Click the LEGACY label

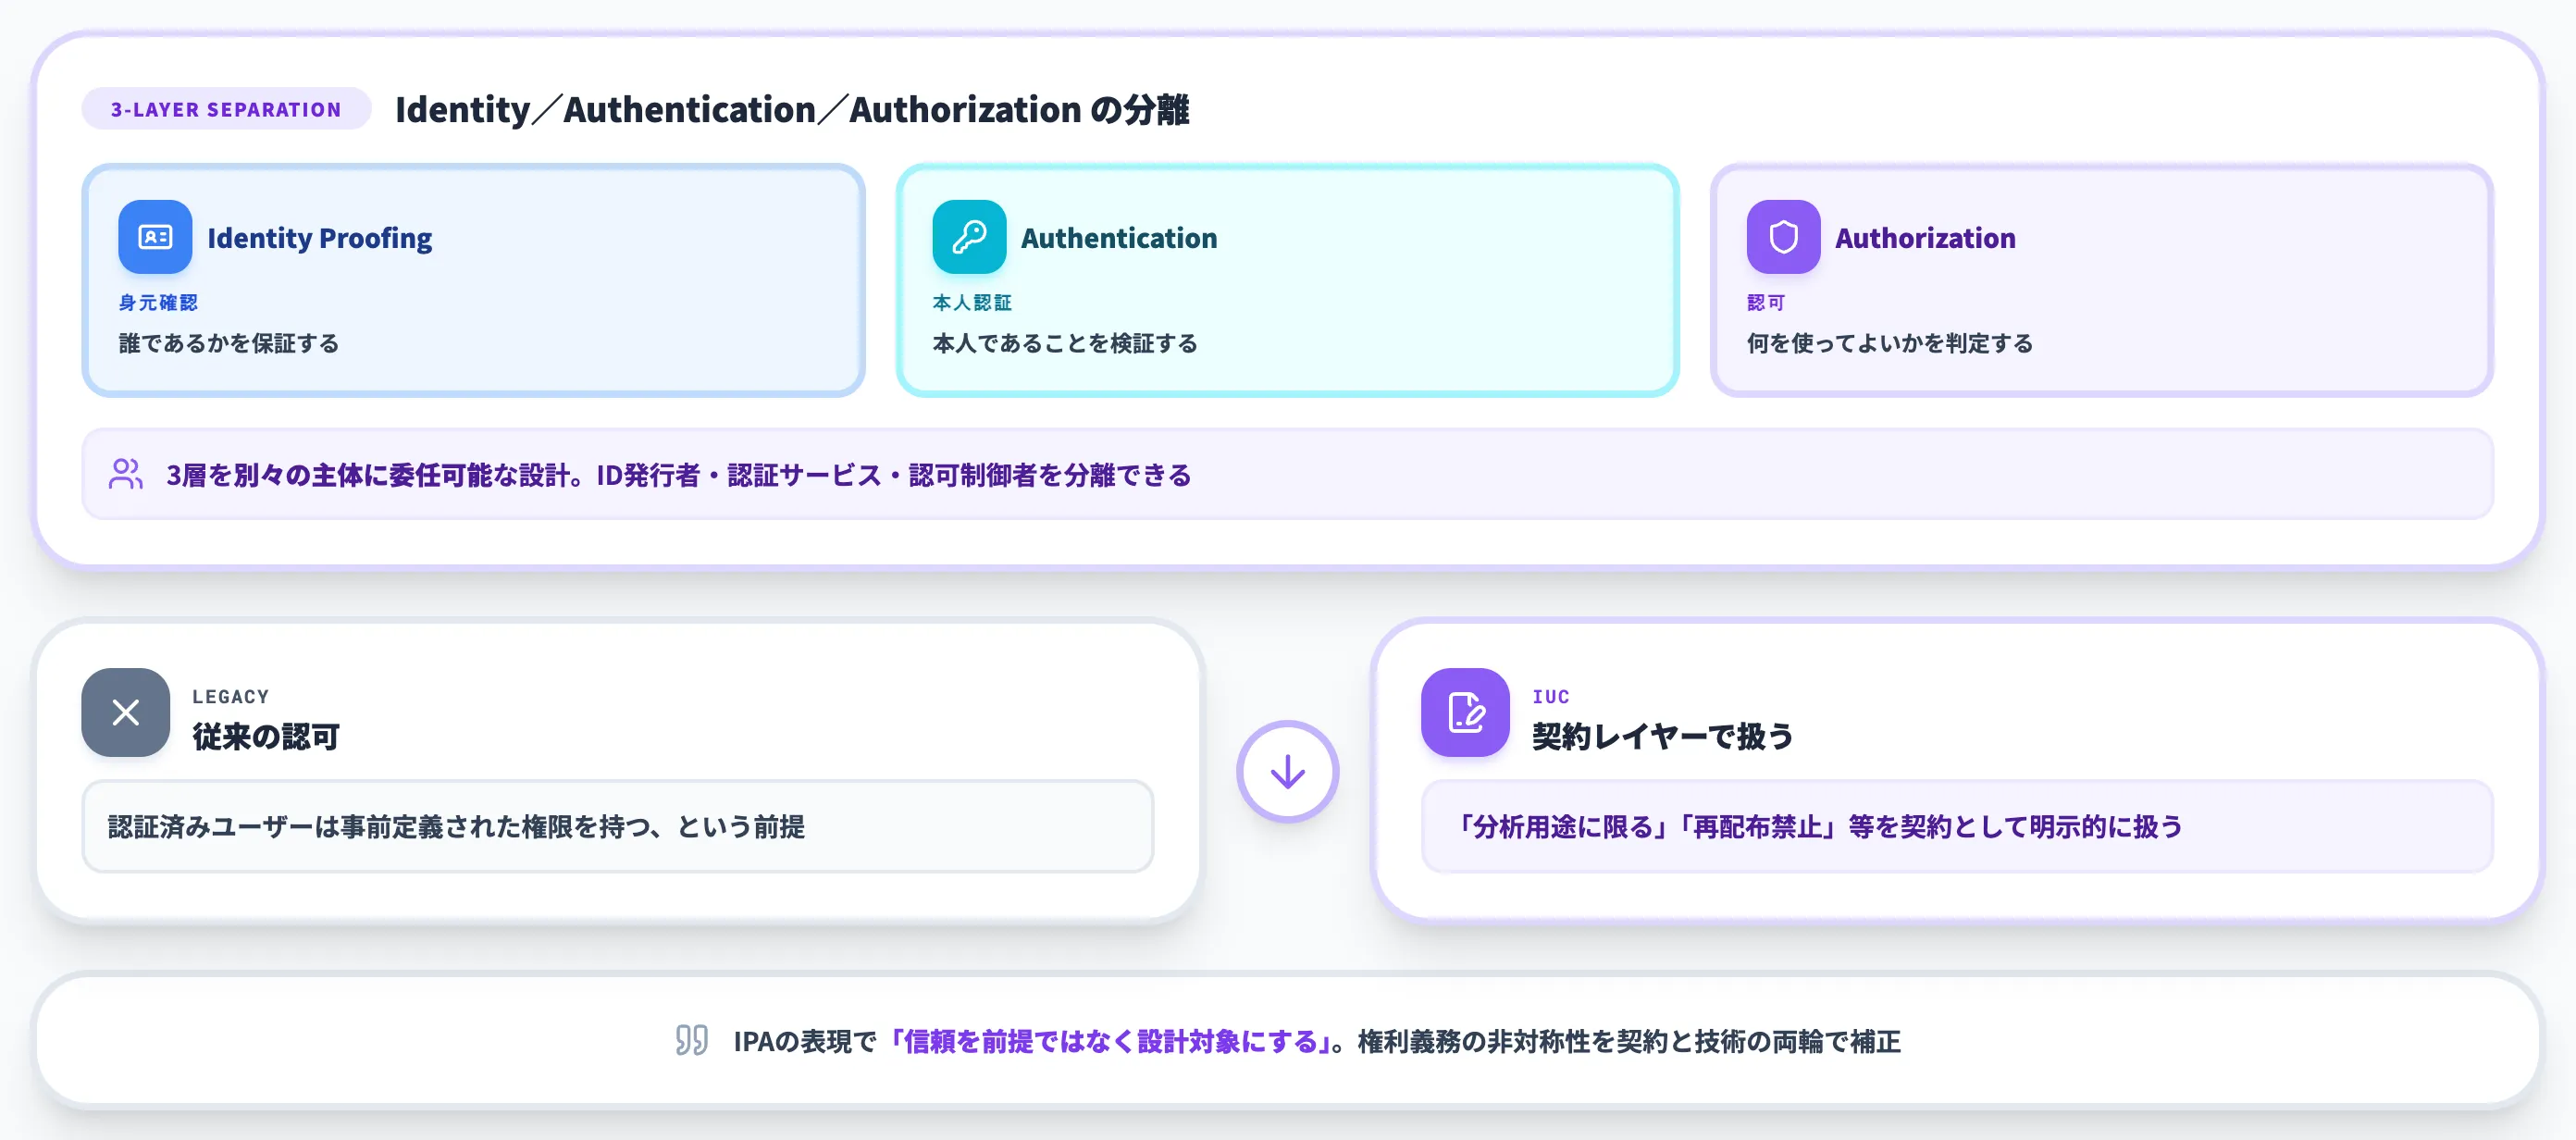[x=231, y=696]
